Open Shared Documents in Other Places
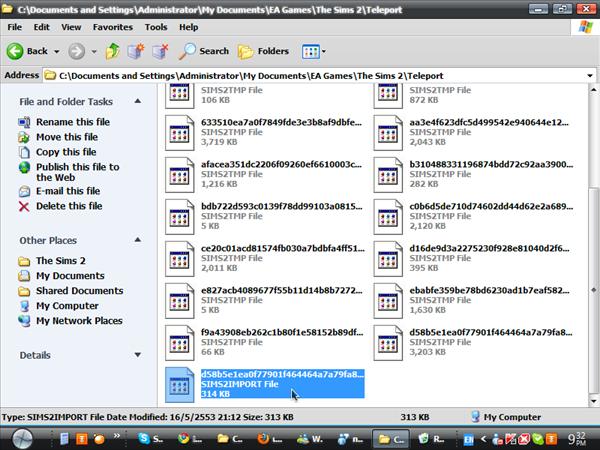 79,291
